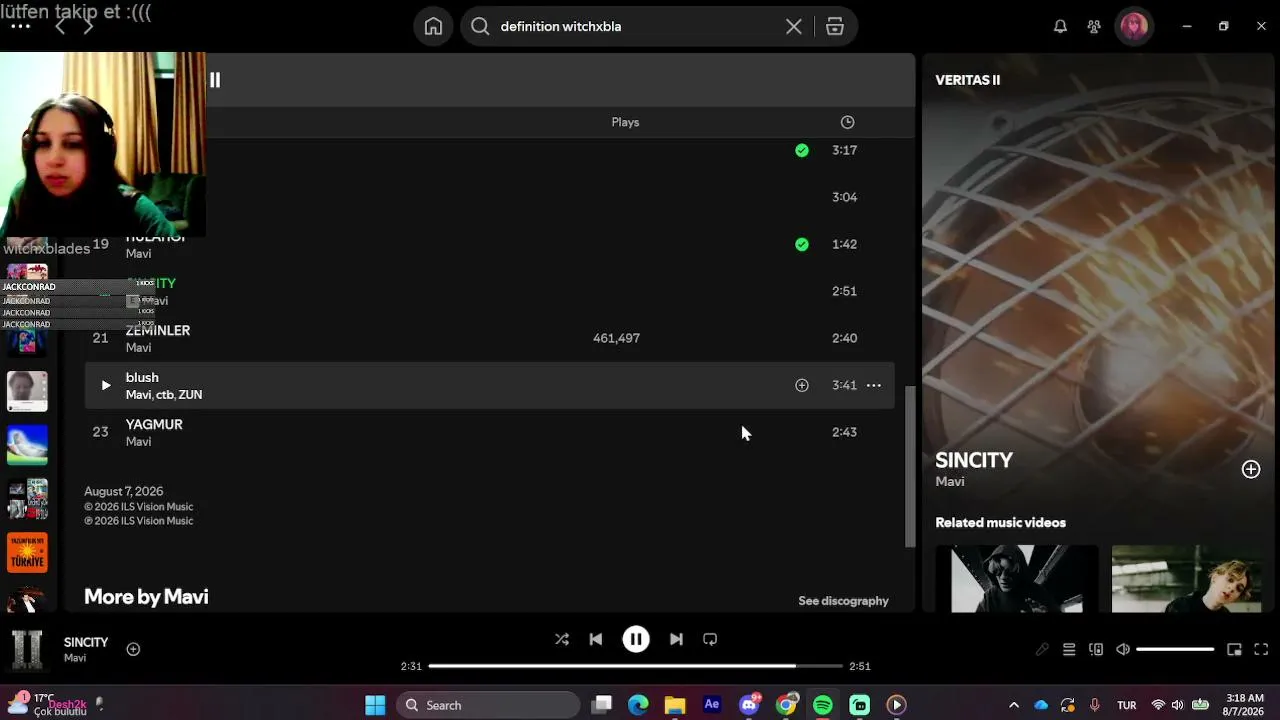Open the Windows Start menu

click(375, 705)
